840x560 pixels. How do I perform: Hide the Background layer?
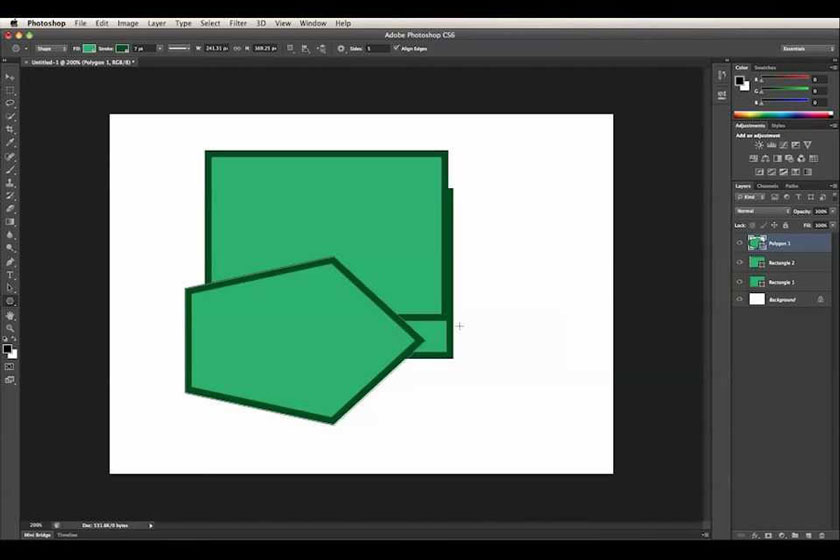point(740,300)
